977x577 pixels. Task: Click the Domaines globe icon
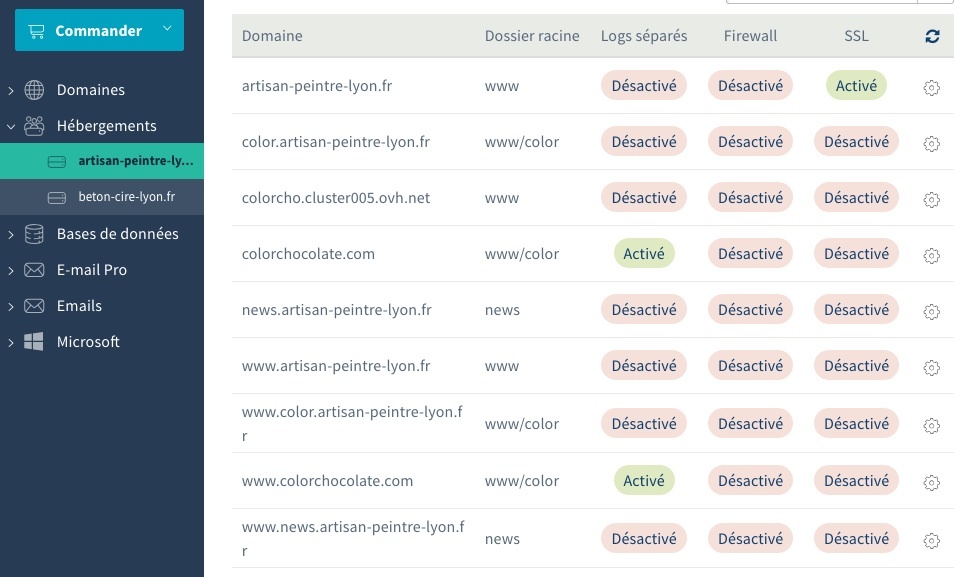34,90
